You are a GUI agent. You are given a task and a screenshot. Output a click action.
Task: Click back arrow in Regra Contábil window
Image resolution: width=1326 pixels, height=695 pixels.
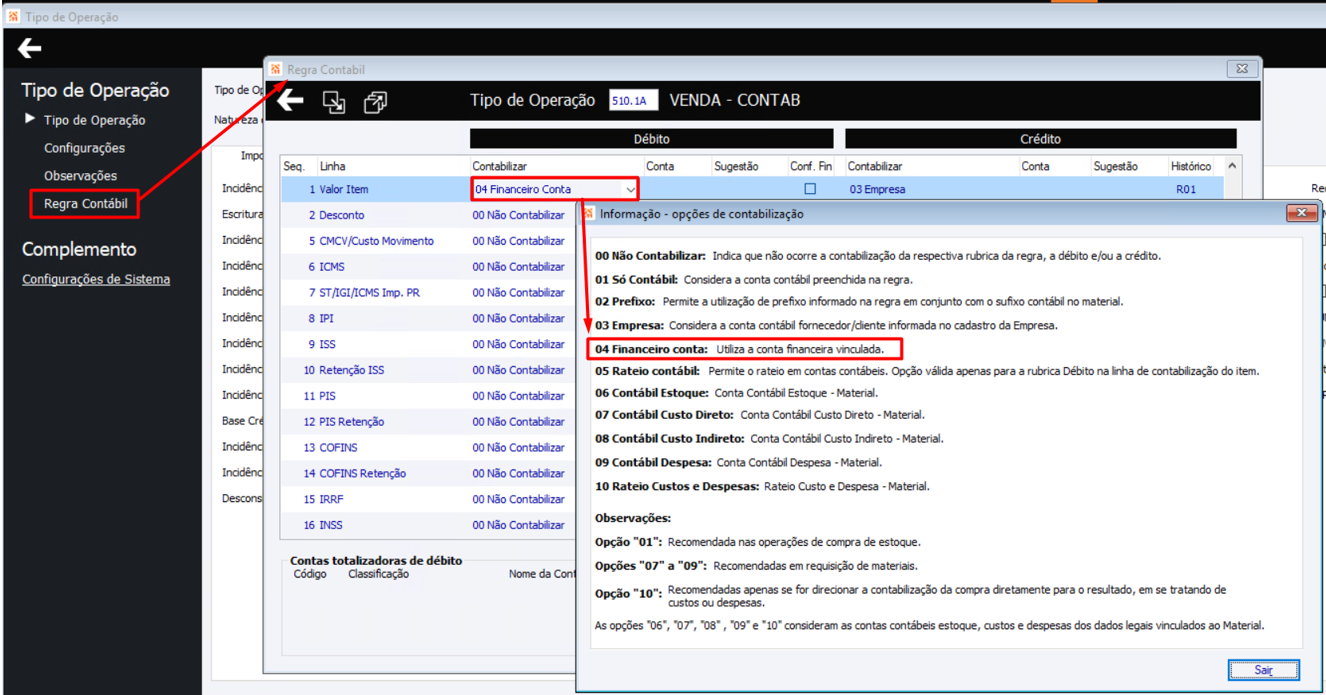(x=290, y=100)
